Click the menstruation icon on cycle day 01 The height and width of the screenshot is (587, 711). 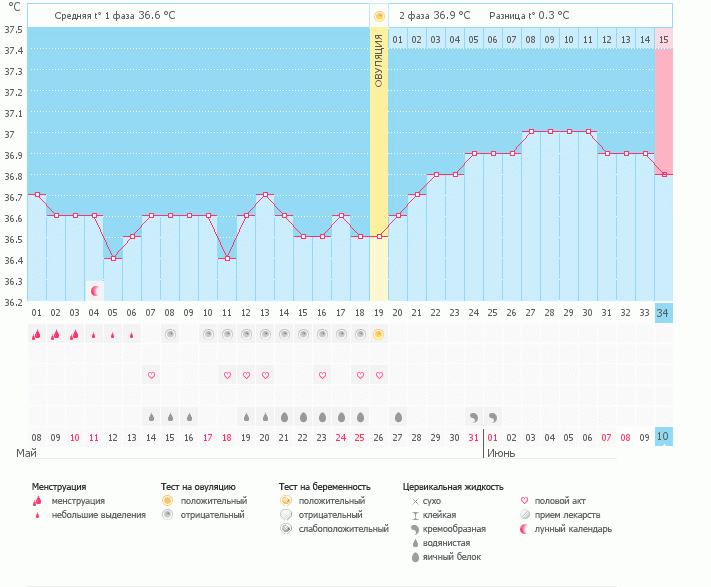(x=37, y=335)
